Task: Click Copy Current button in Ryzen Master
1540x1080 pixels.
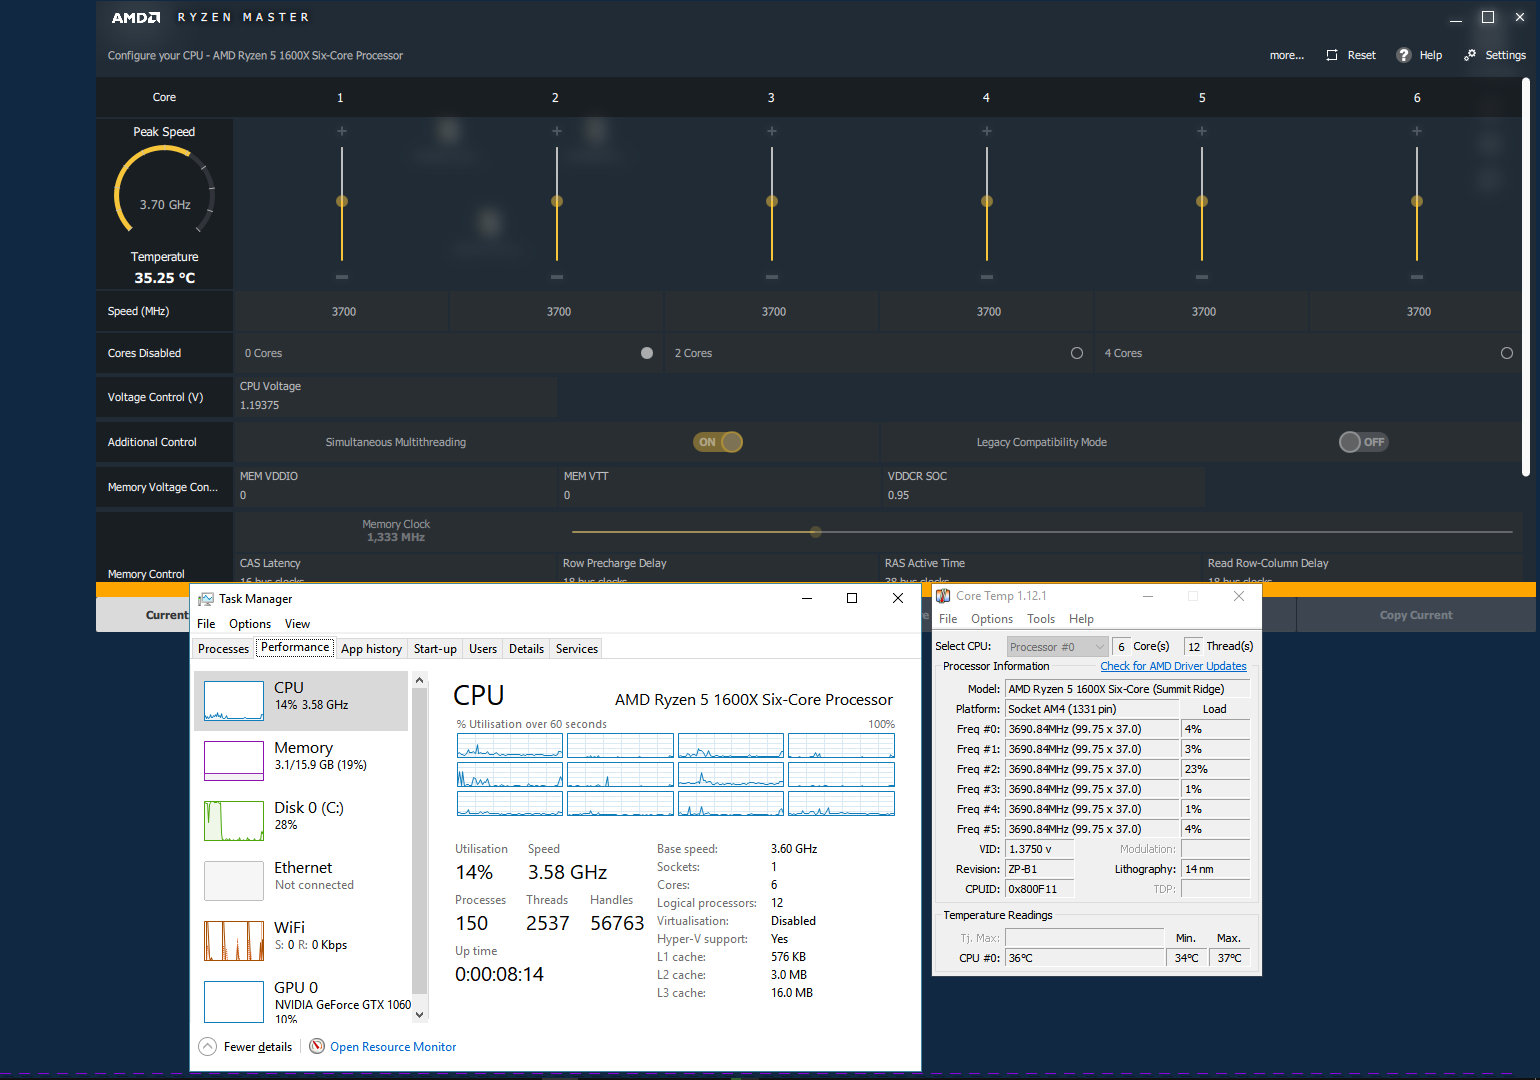Action: click(1416, 615)
